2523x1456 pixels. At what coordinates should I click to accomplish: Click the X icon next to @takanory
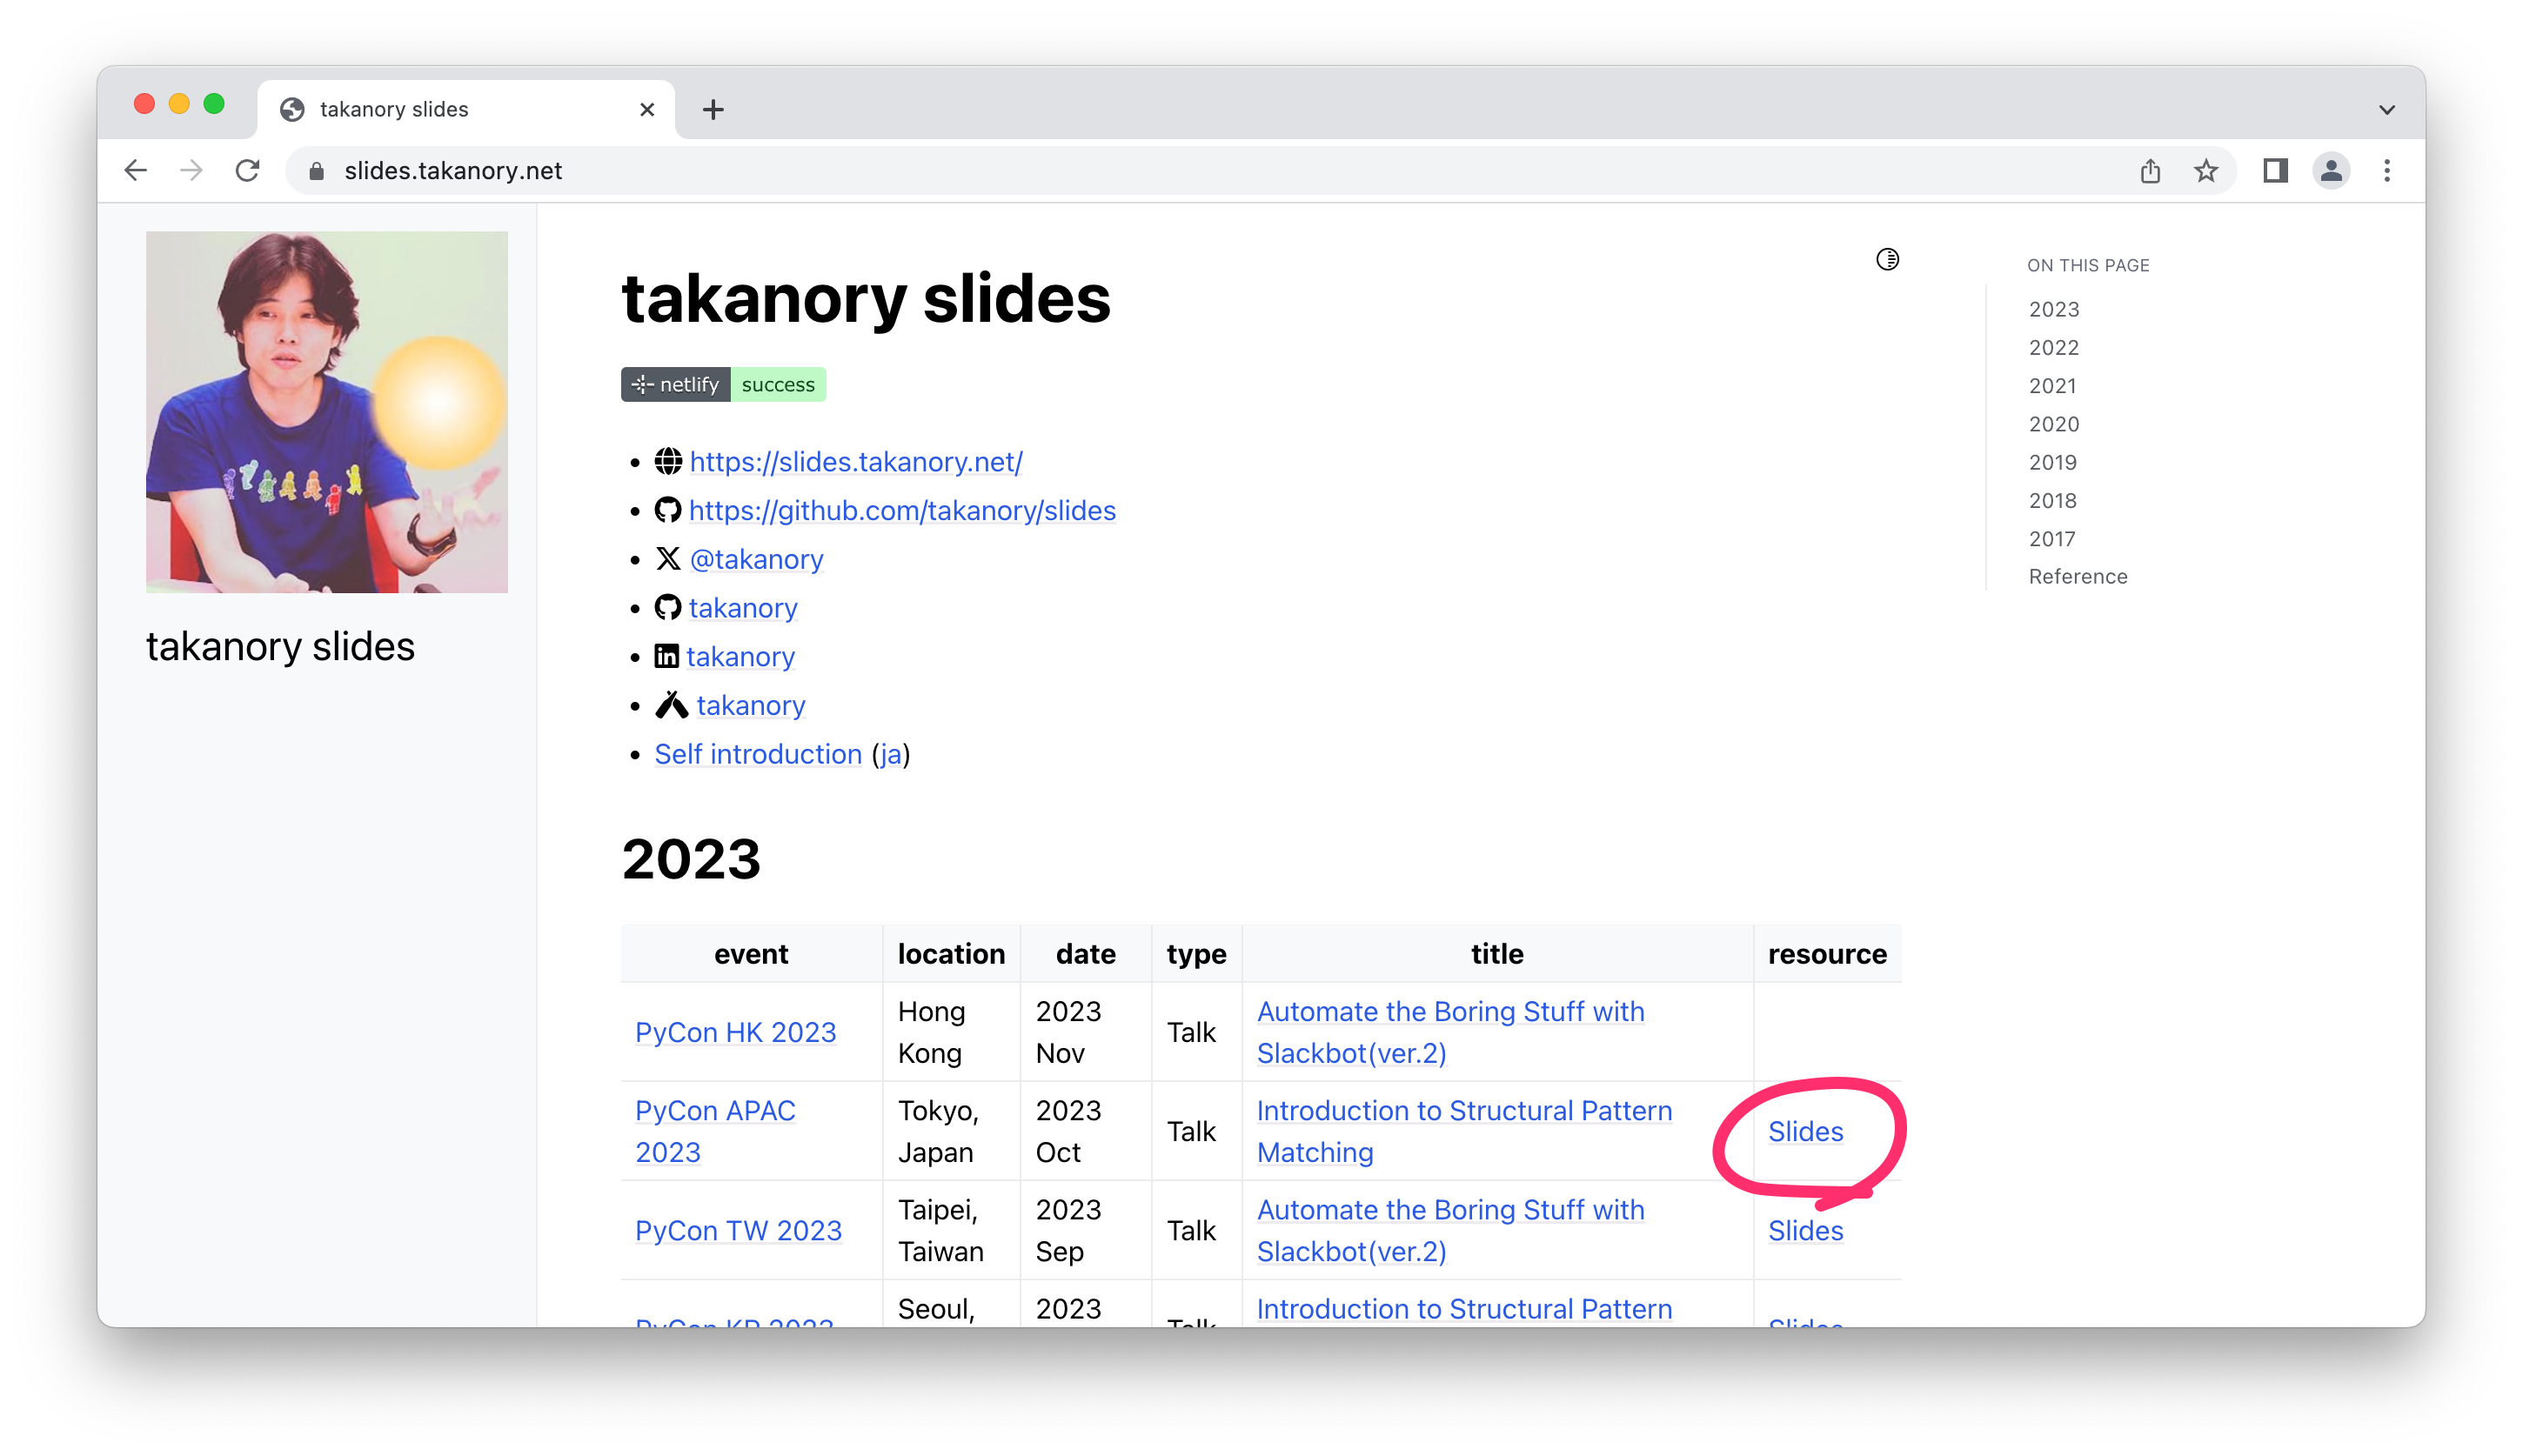point(667,559)
